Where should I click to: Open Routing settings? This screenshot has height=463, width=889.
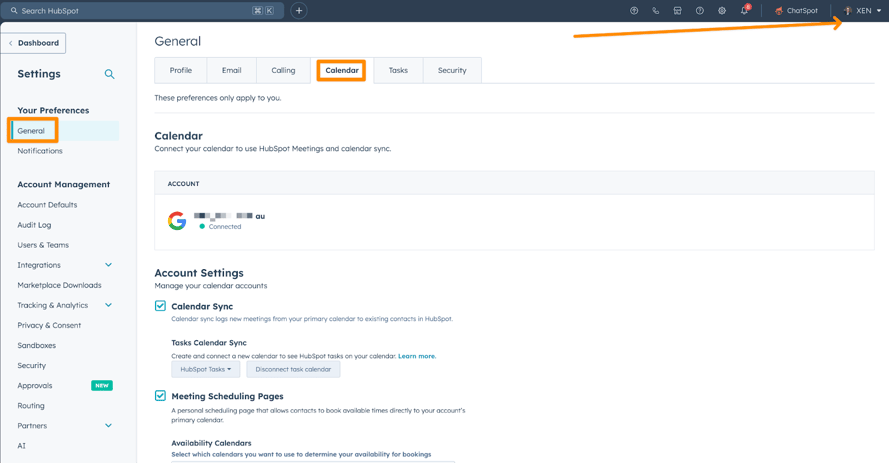(31, 406)
